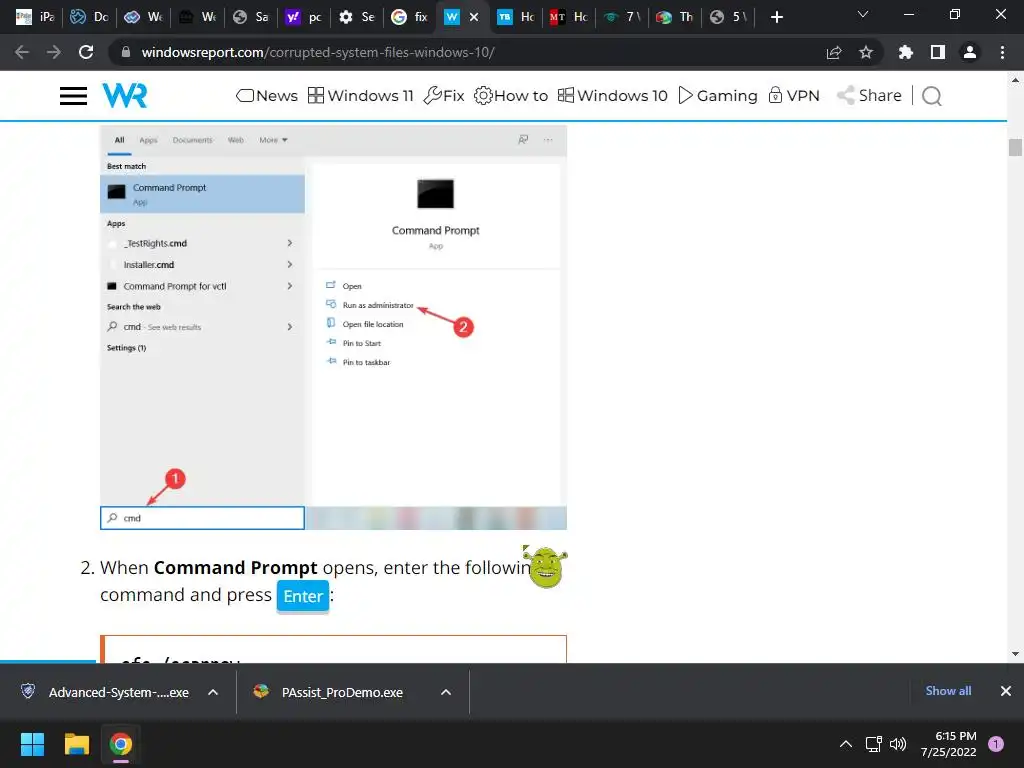1024x768 pixels.
Task: Click the Command Prompt tutorial screenshot
Action: coord(333,327)
